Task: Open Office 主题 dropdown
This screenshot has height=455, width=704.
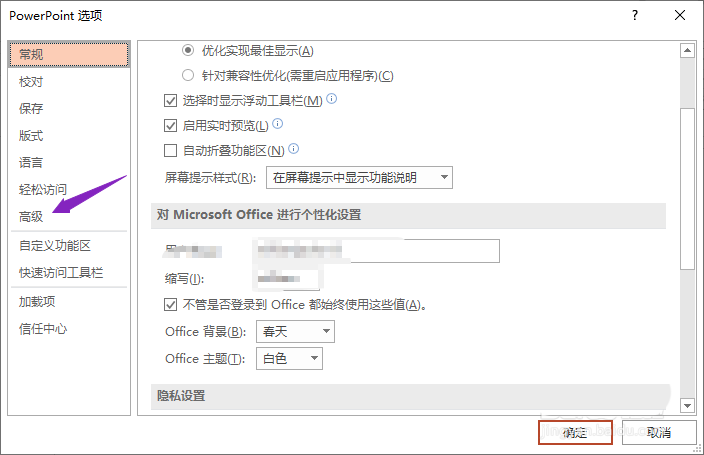Action: point(289,358)
